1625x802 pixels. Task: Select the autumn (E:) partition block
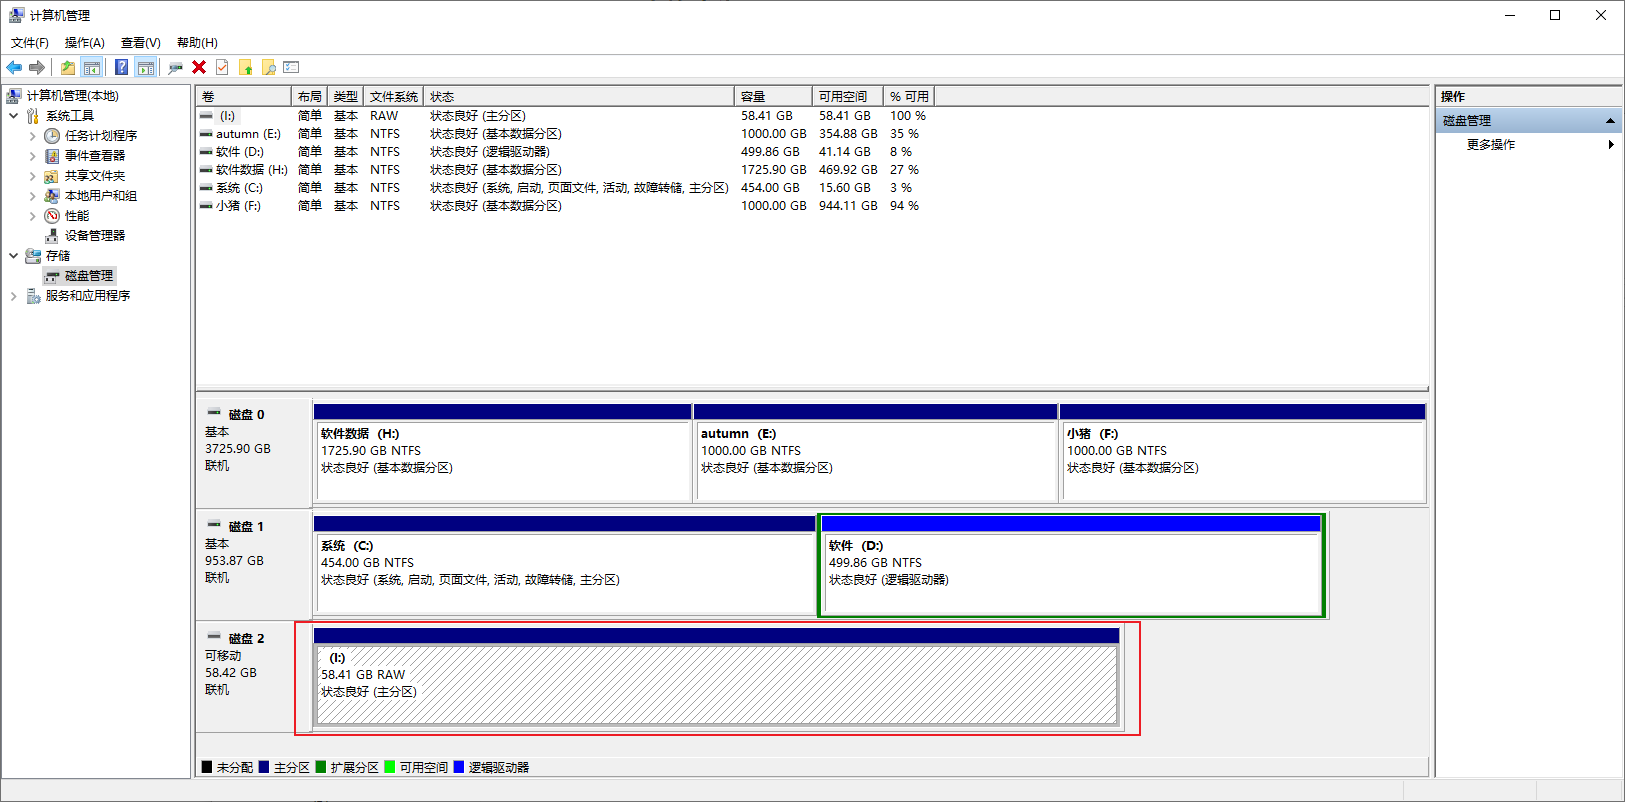(876, 453)
